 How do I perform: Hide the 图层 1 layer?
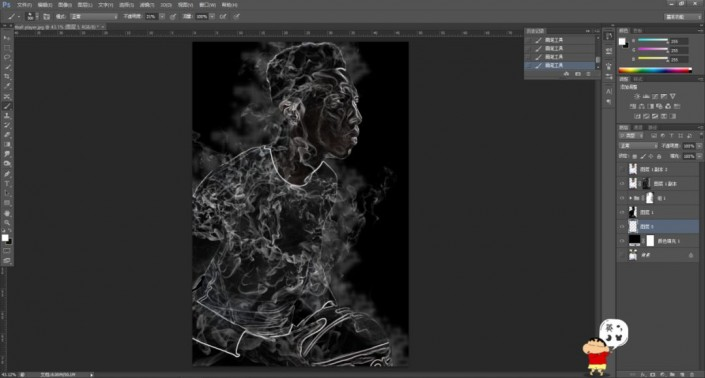622,212
